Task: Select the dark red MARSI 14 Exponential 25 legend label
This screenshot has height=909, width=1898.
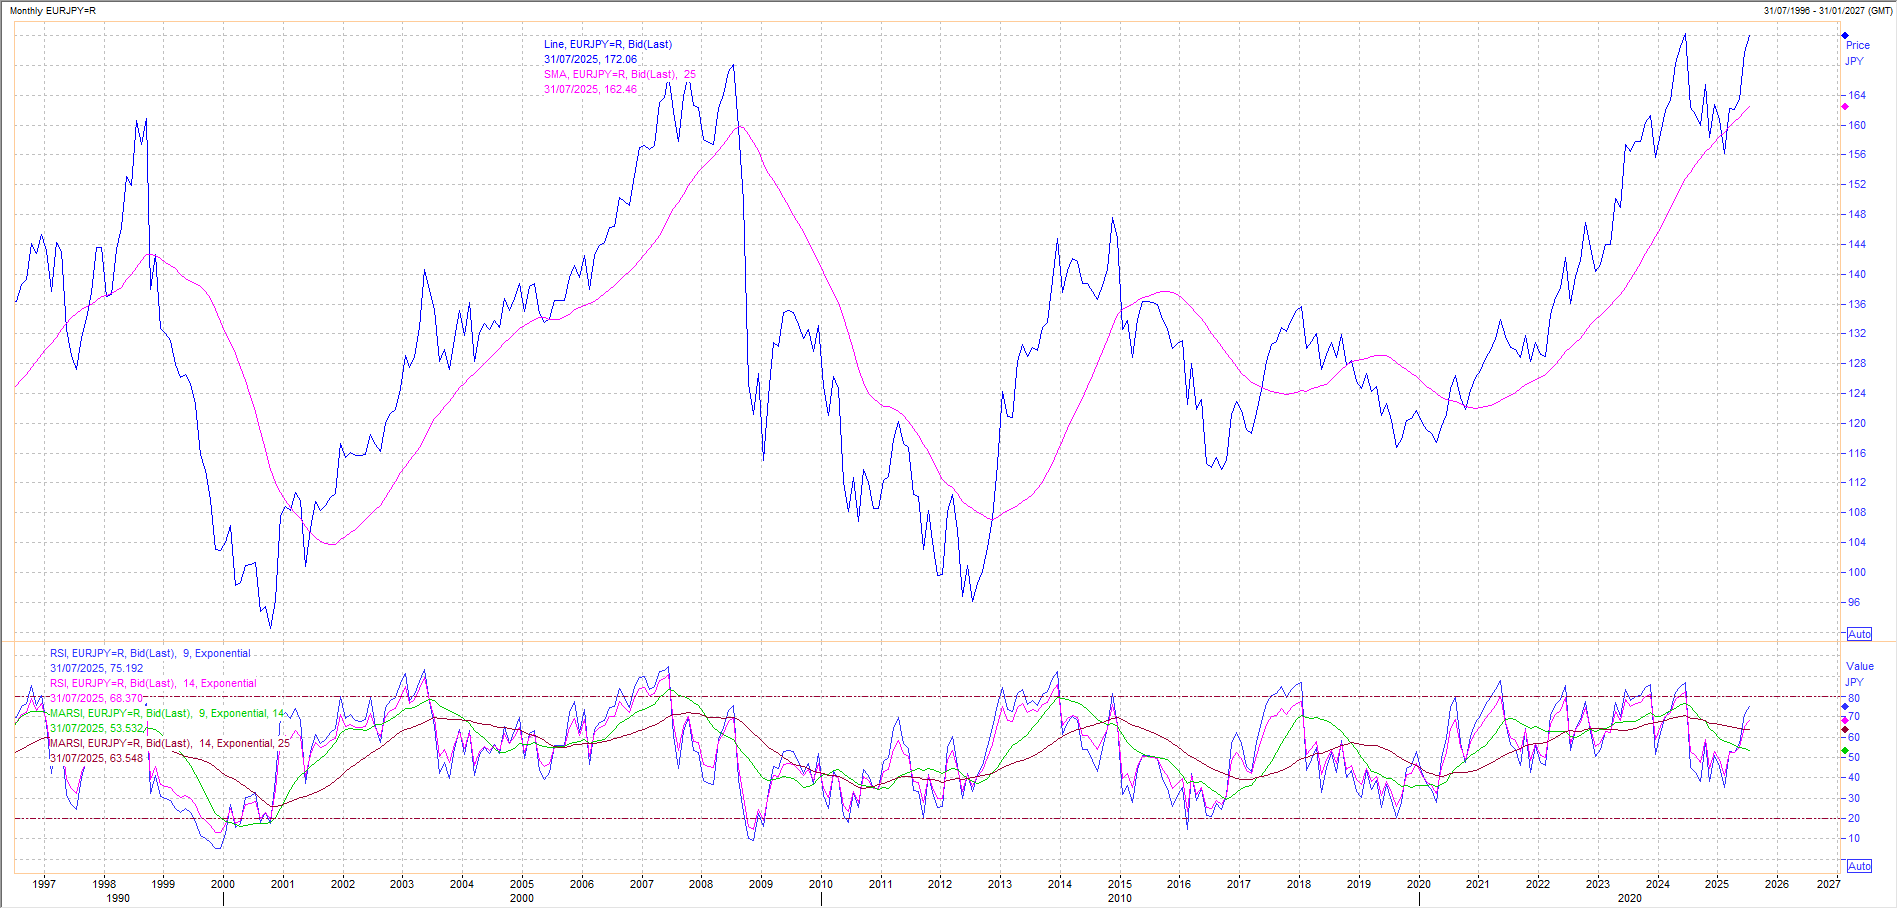Action: tap(169, 743)
